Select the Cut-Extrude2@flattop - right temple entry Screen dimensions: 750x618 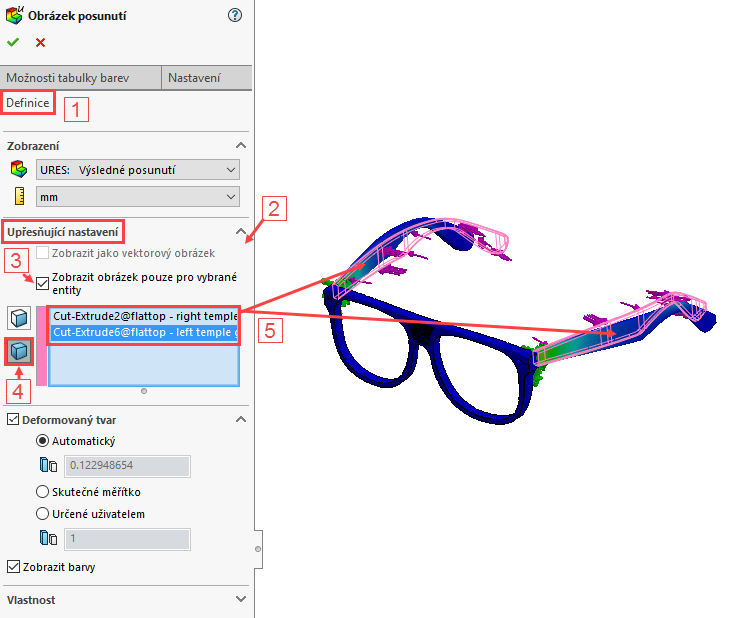[143, 316]
